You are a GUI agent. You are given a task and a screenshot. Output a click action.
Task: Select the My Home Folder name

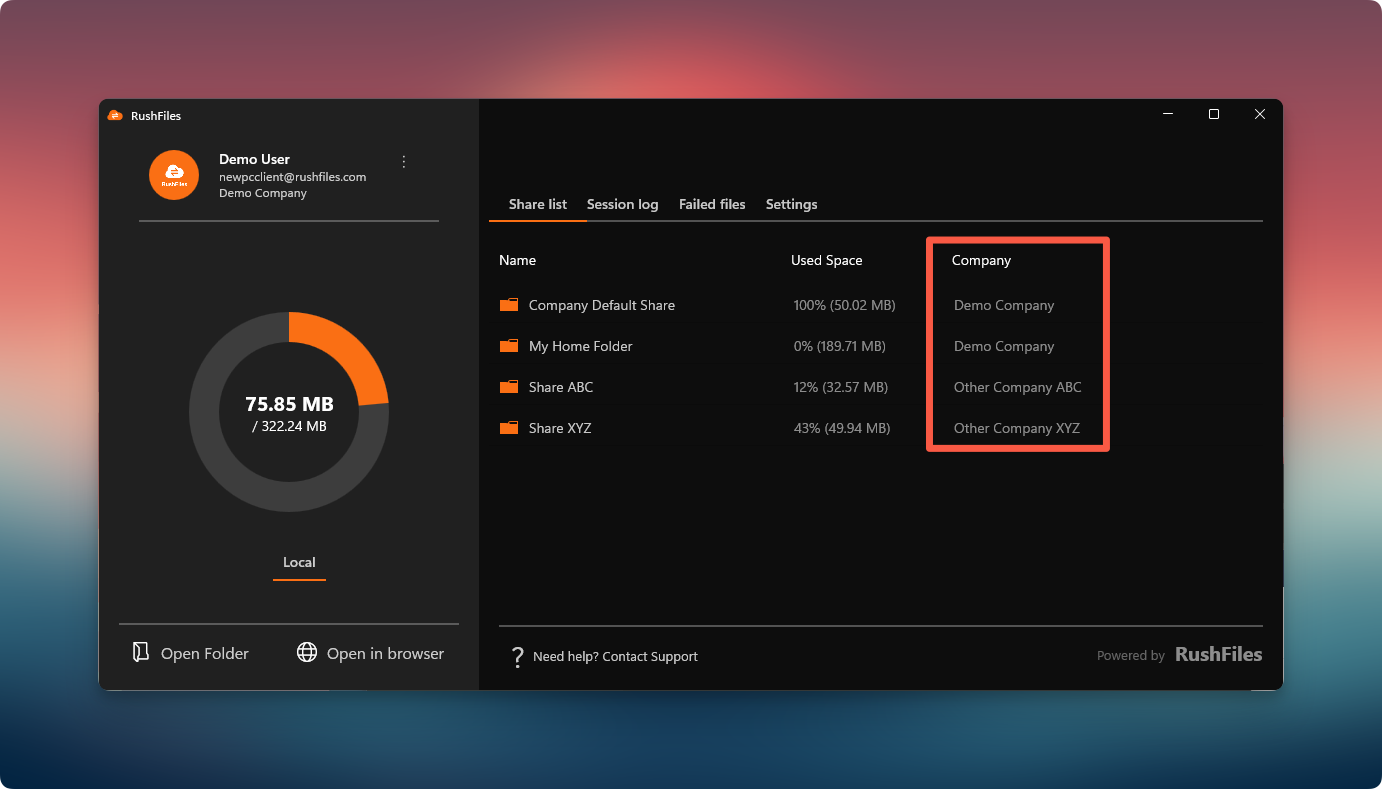581,346
